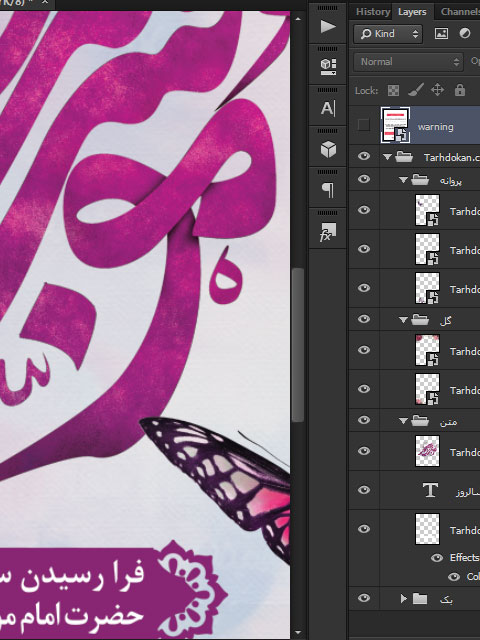Viewport: 480px width, 640px height.
Task: Select the text layer T icon
Action: point(430,490)
